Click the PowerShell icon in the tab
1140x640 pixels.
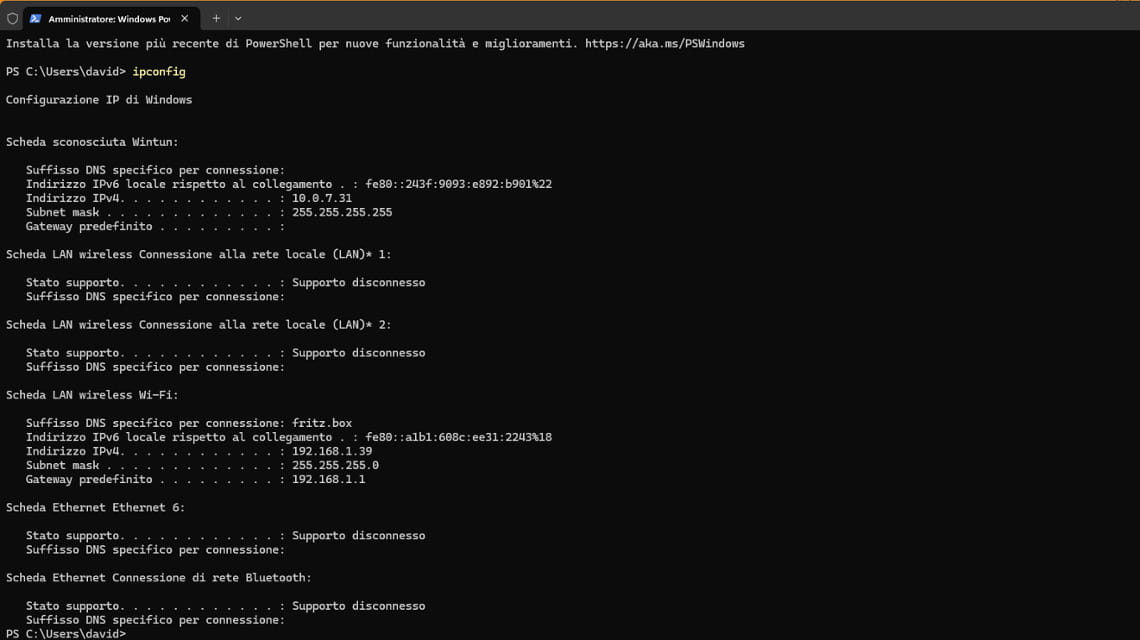point(35,19)
